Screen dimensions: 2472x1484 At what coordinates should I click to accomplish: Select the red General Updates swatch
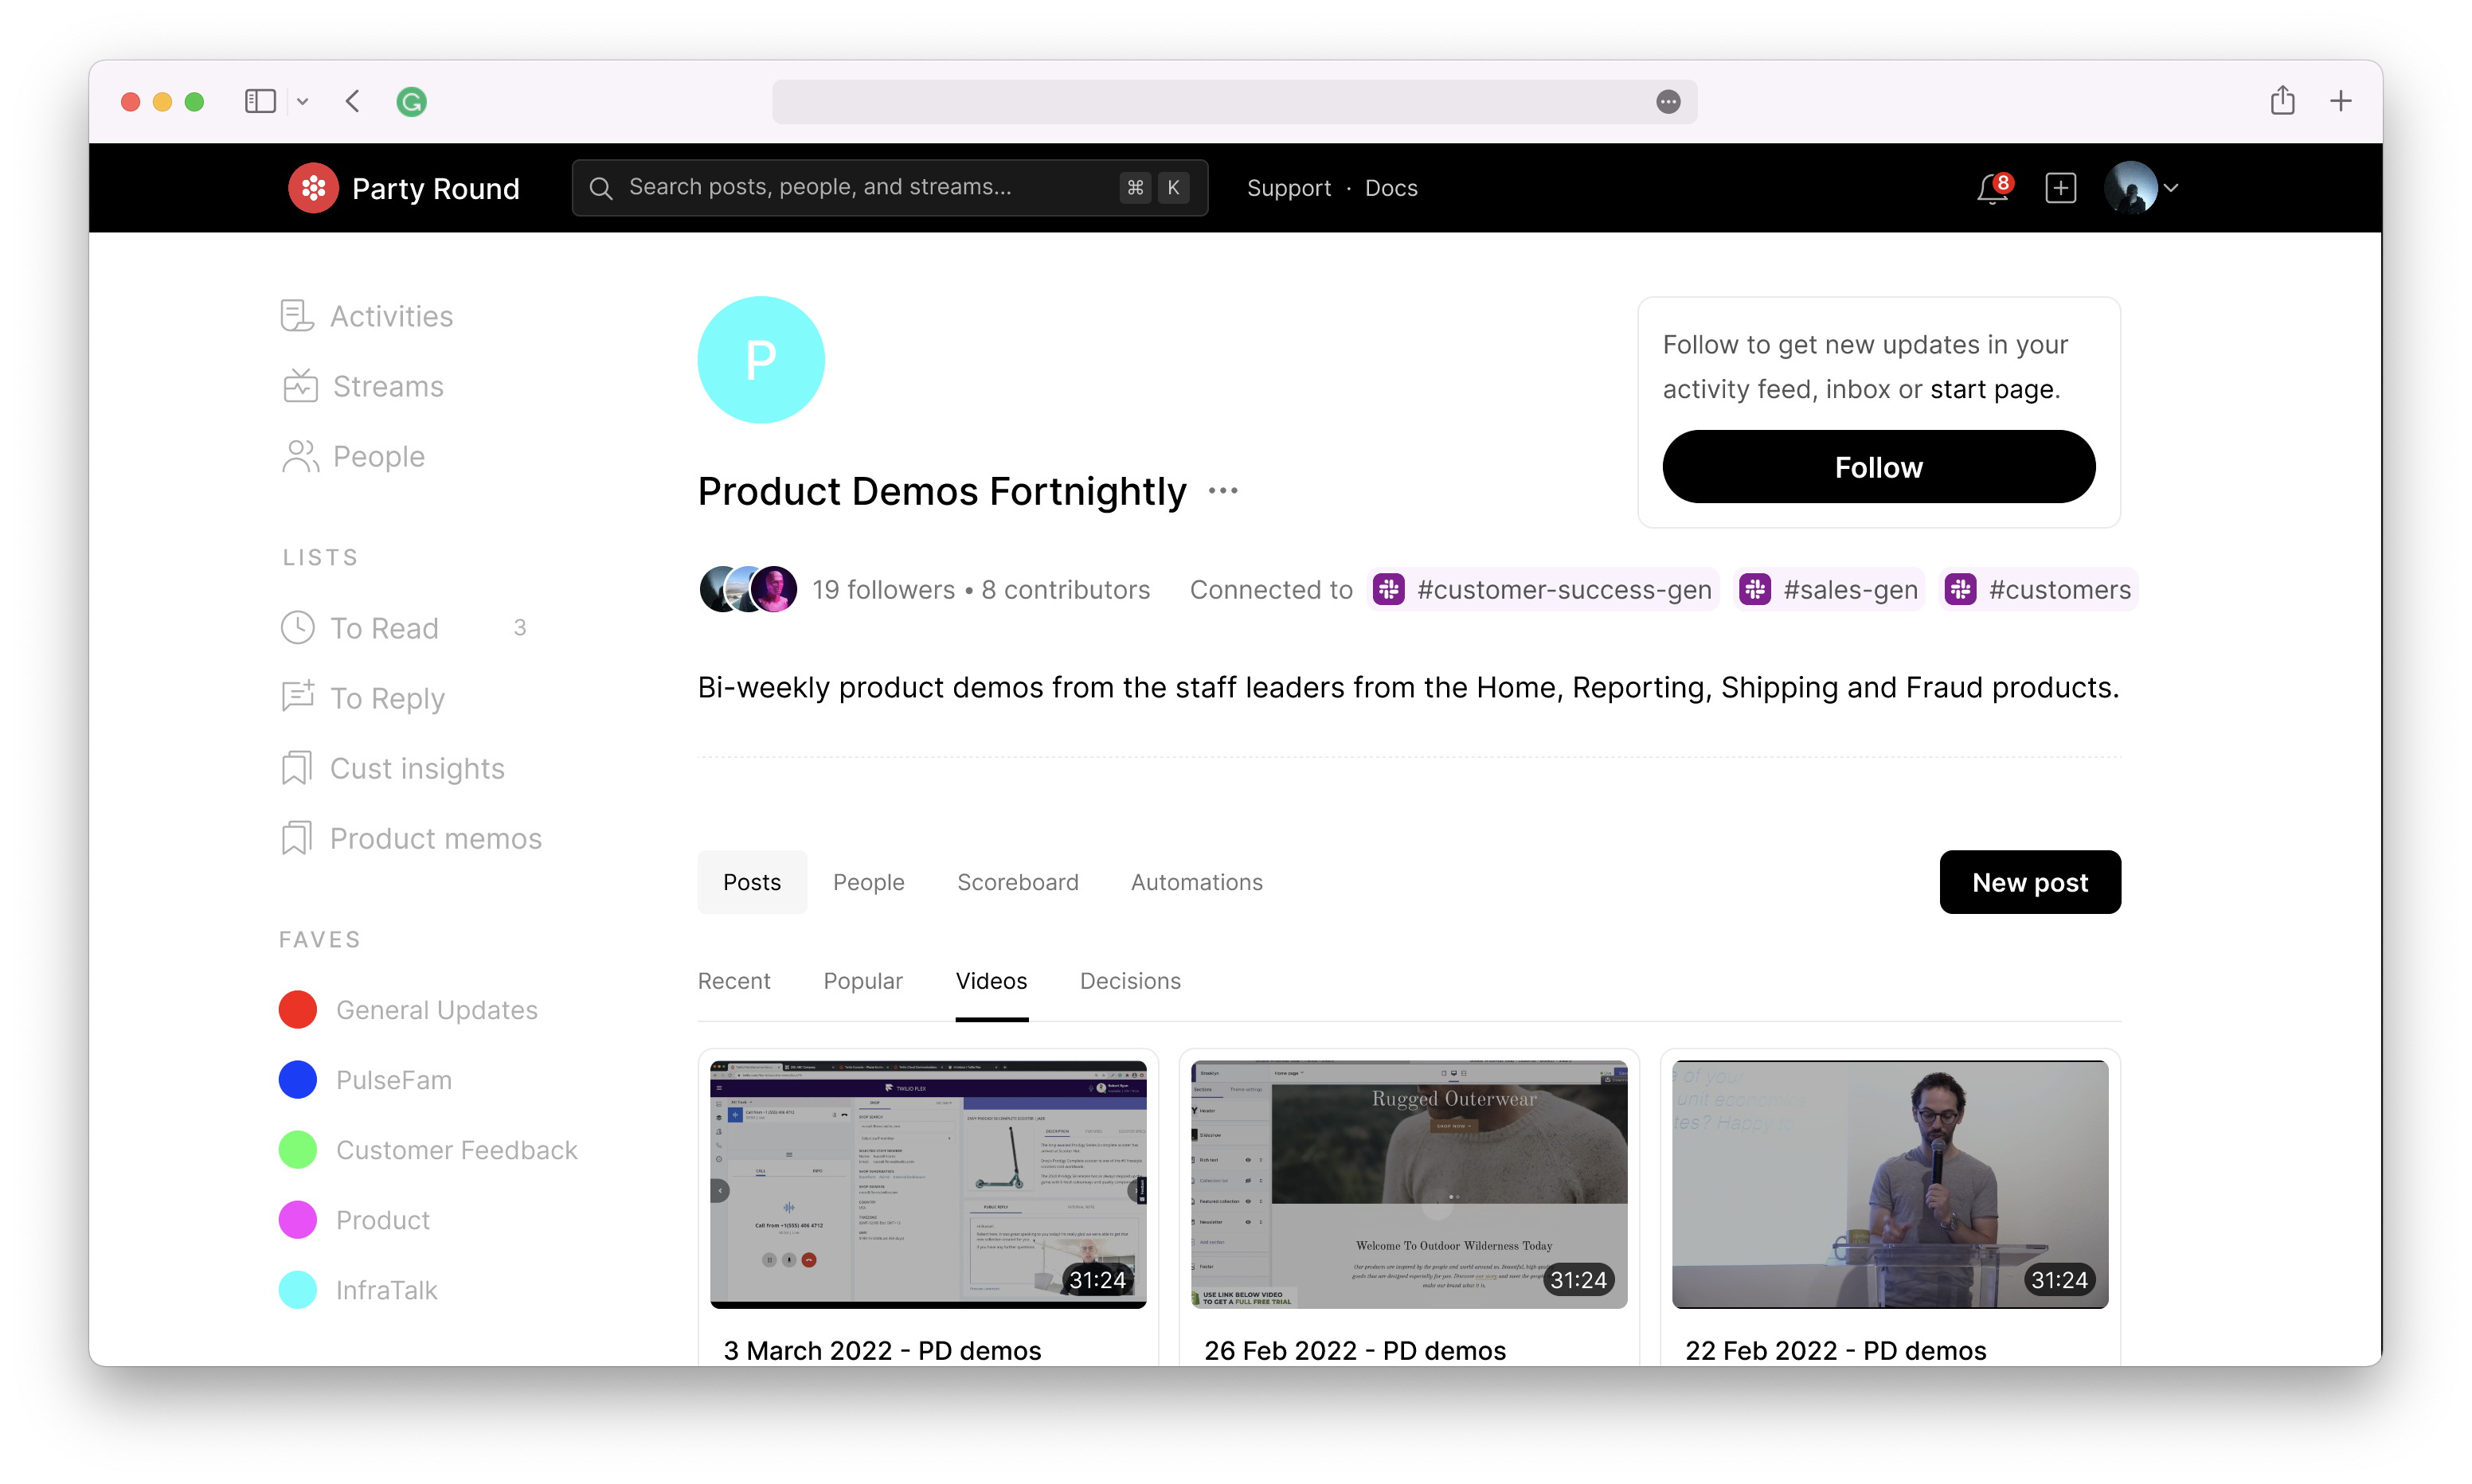coord(298,1010)
